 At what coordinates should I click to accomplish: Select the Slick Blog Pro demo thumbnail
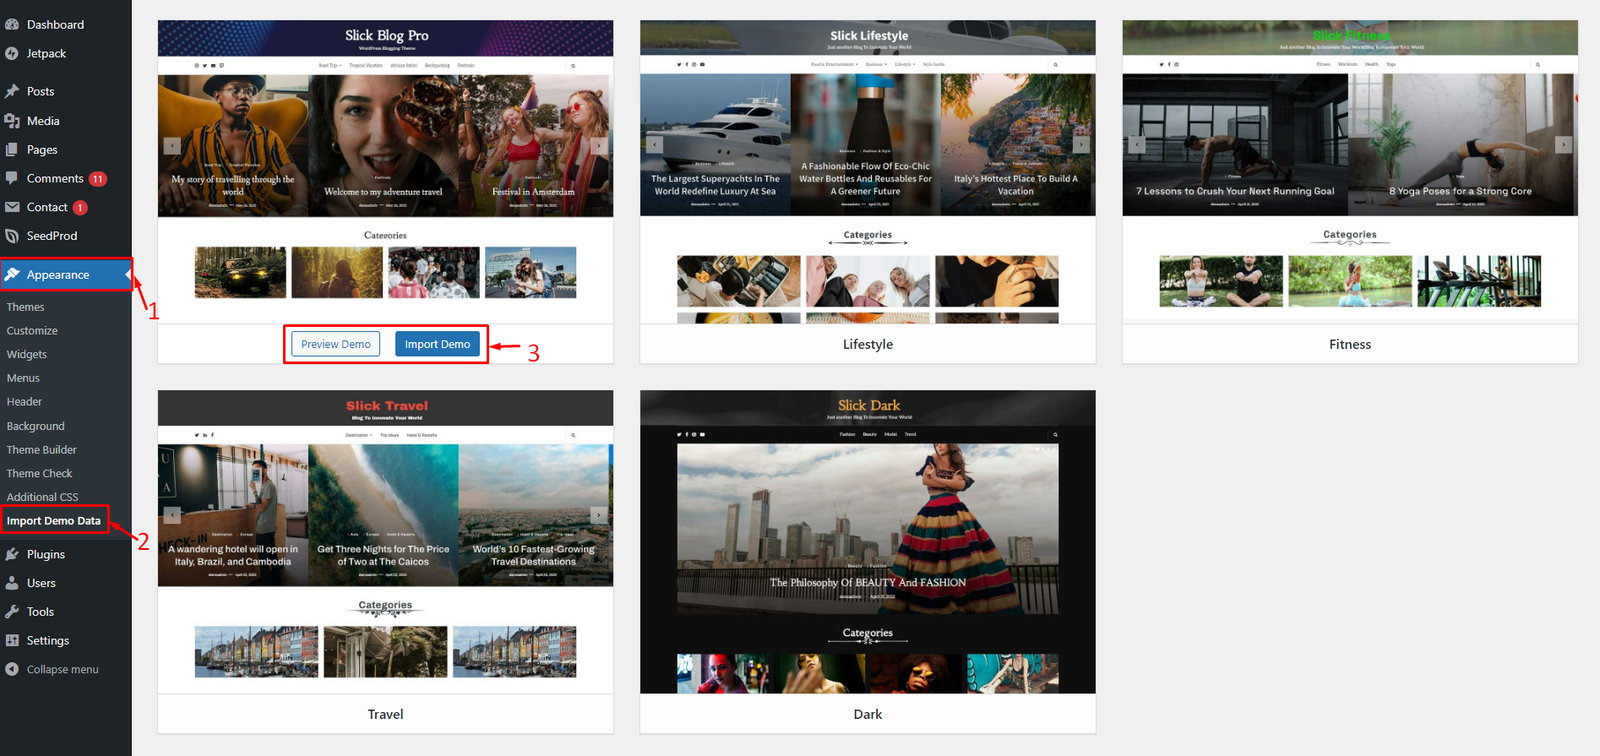385,172
